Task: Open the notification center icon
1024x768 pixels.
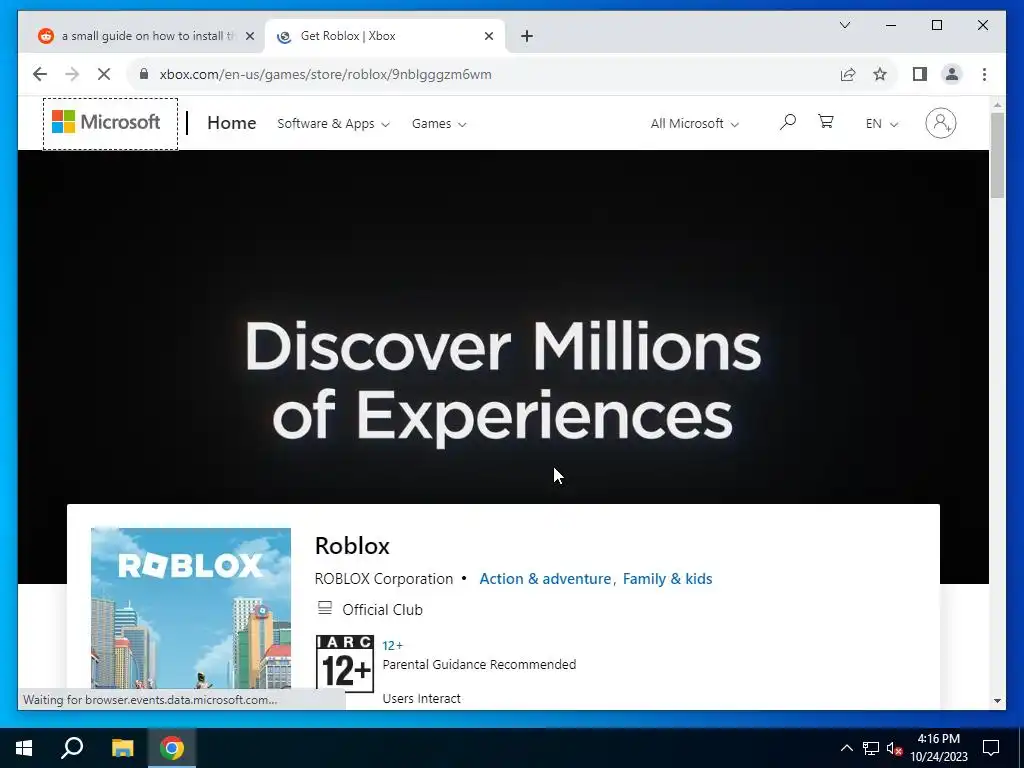Action: (x=991, y=748)
